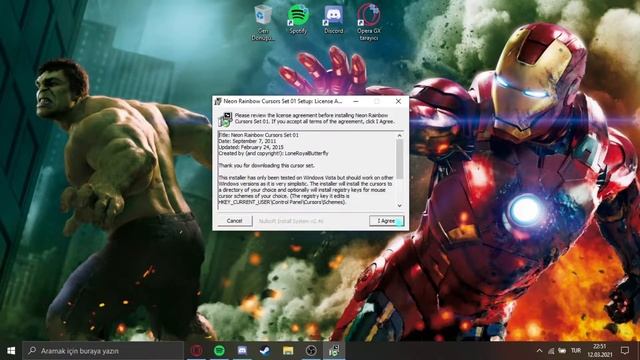Click 'Thank you for downloading this cursor set.'
Screen dimensions: 640x360
point(267,165)
